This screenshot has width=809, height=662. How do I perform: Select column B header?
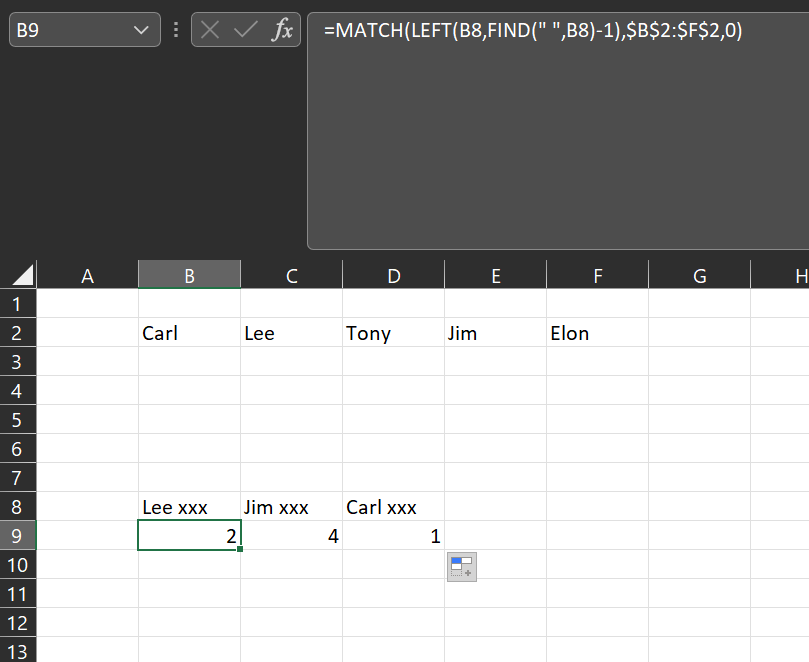tap(189, 276)
